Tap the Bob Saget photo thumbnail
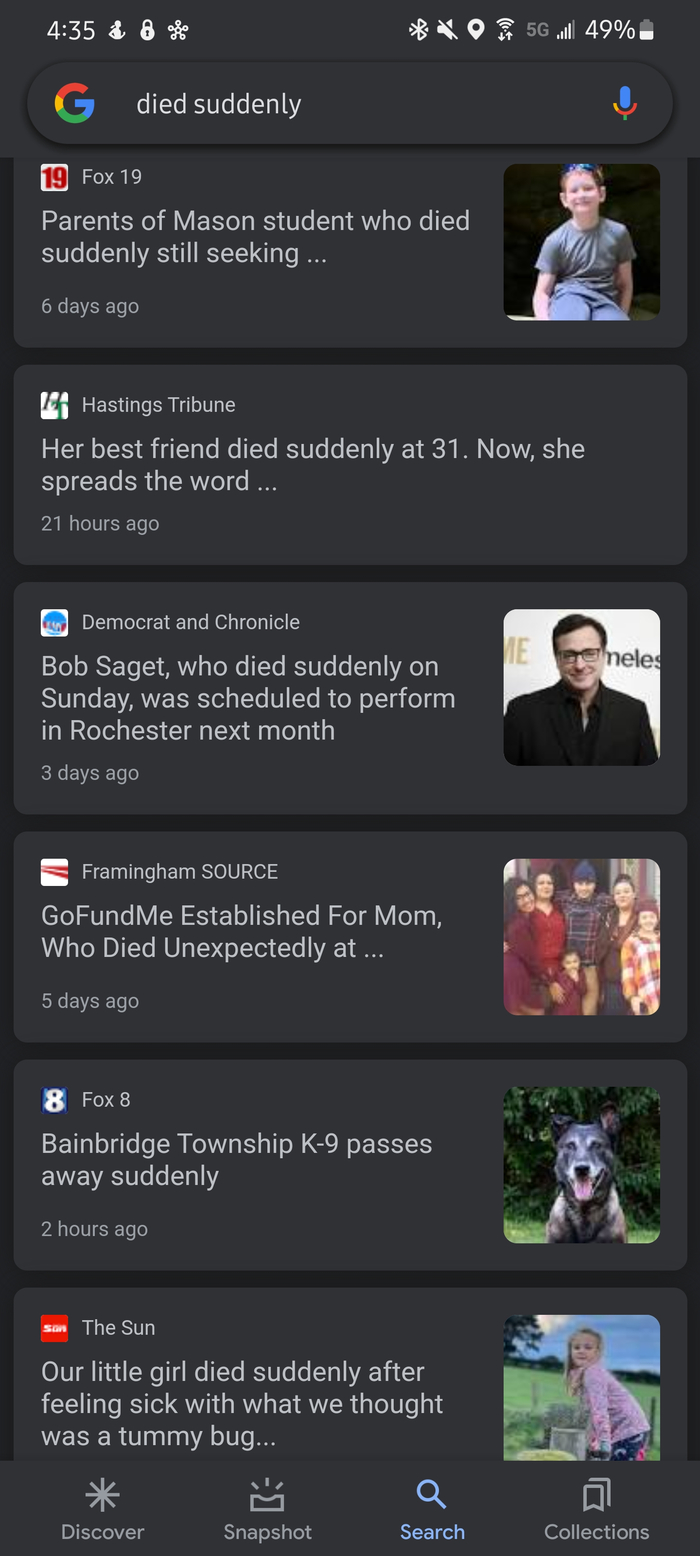Screen dimensions: 700x1556 pyautogui.click(x=581, y=687)
